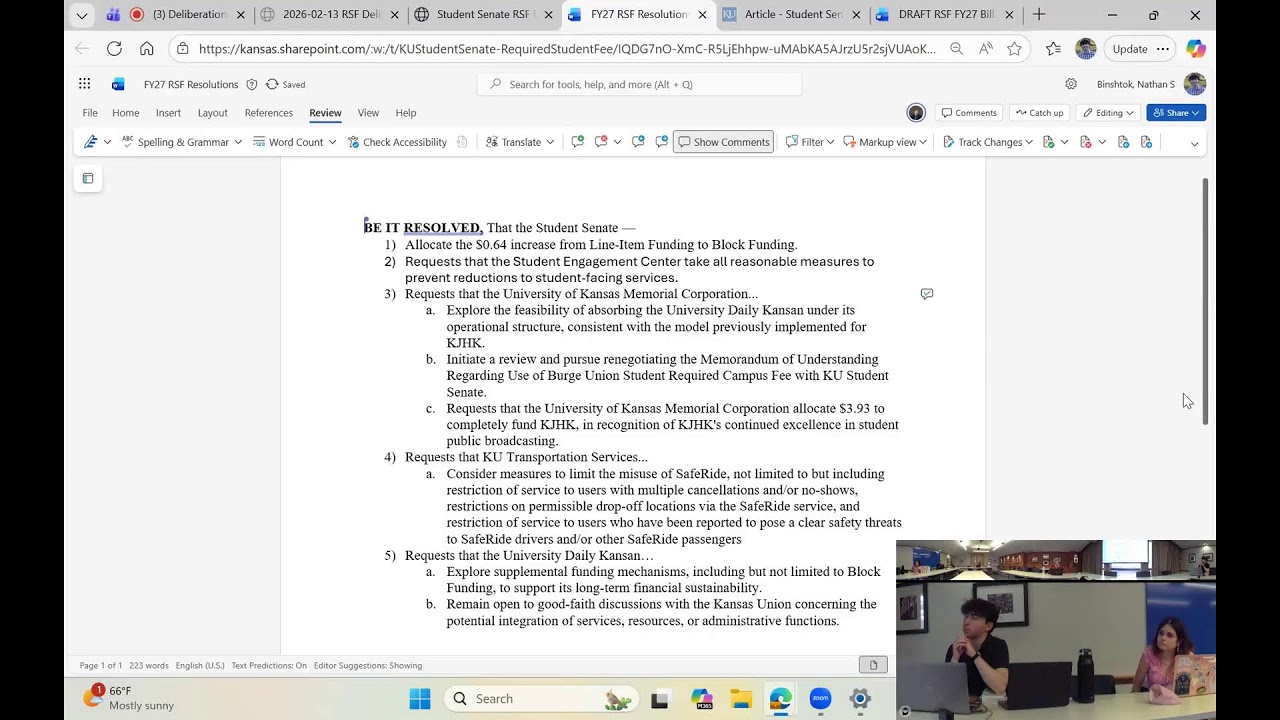The height and width of the screenshot is (720, 1280).
Task: Toggle Editor Suggestions in the status bar
Action: click(x=368, y=665)
